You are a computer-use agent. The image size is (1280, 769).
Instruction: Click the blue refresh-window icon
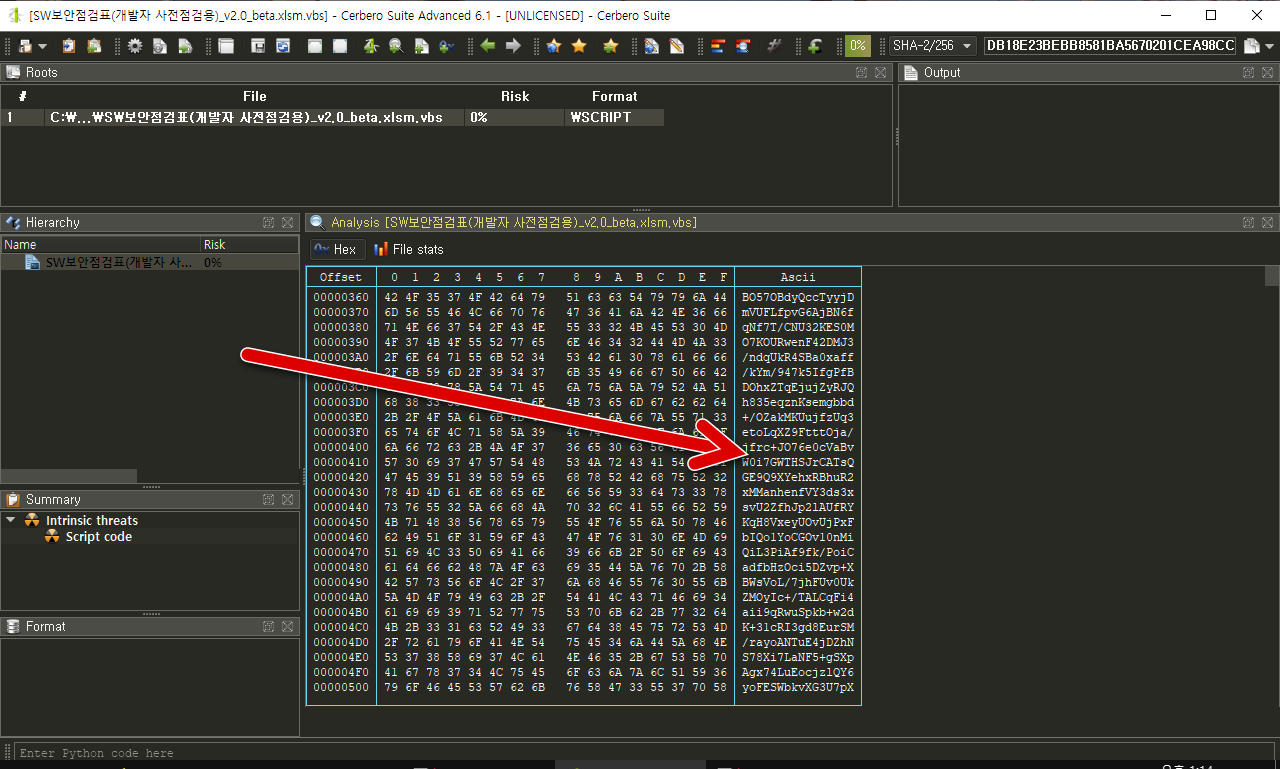coord(283,46)
